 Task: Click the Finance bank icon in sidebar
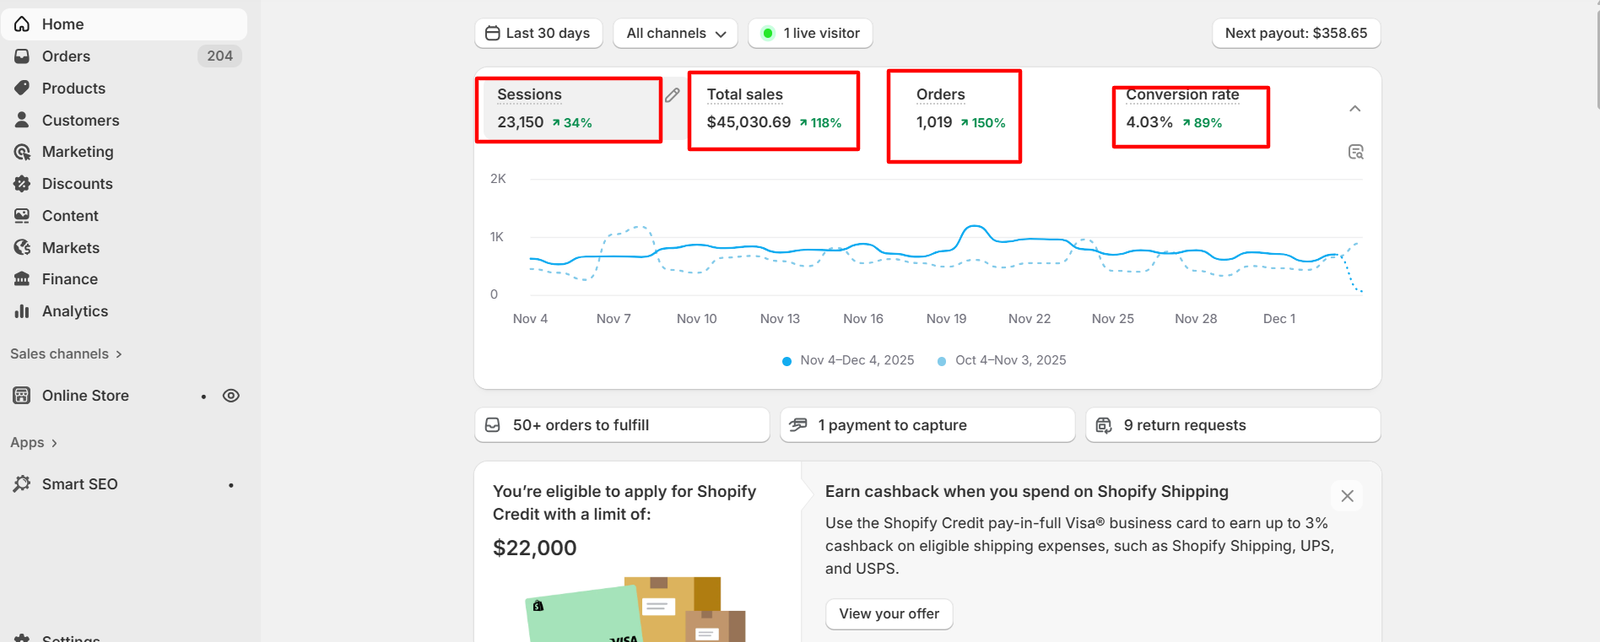click(22, 279)
